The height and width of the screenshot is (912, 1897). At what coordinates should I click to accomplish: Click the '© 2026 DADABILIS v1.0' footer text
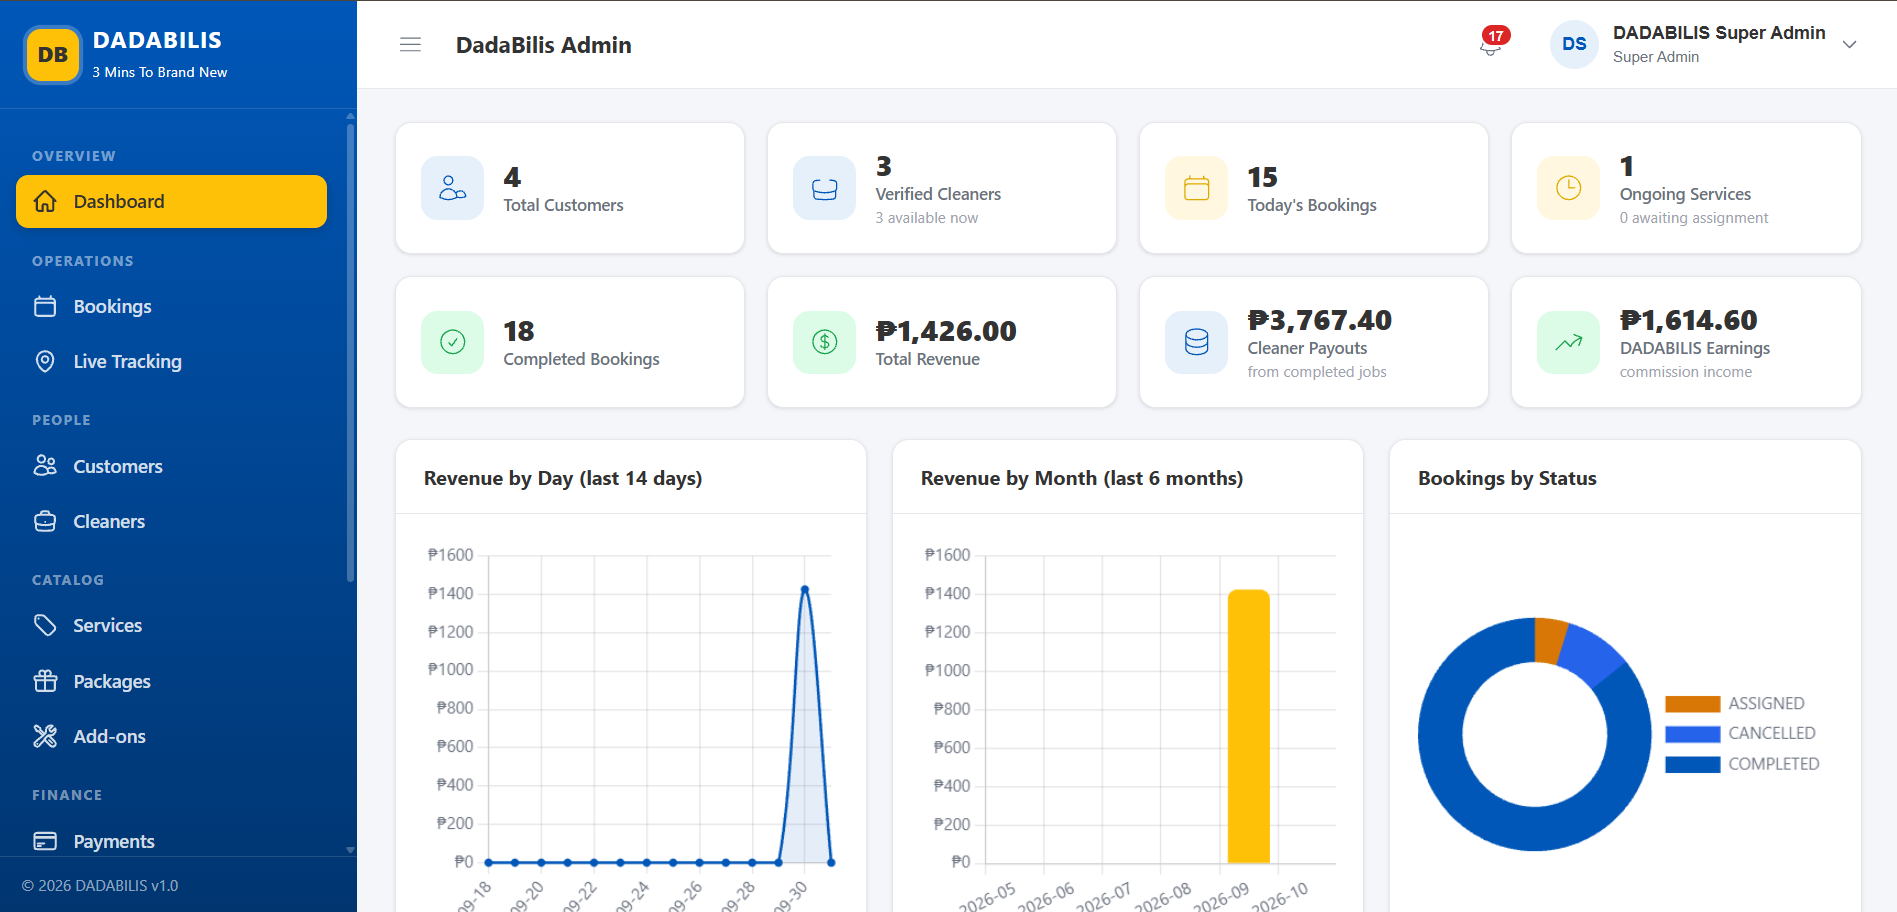(100, 886)
